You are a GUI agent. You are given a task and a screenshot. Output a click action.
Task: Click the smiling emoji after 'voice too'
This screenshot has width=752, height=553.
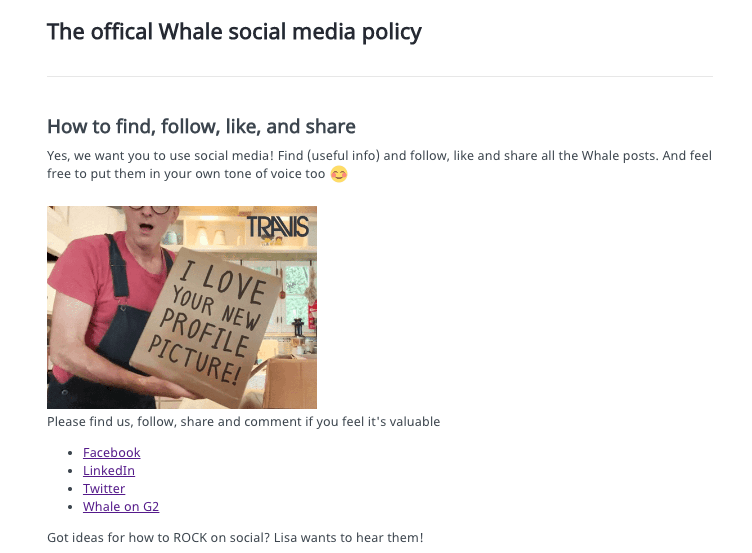340,174
